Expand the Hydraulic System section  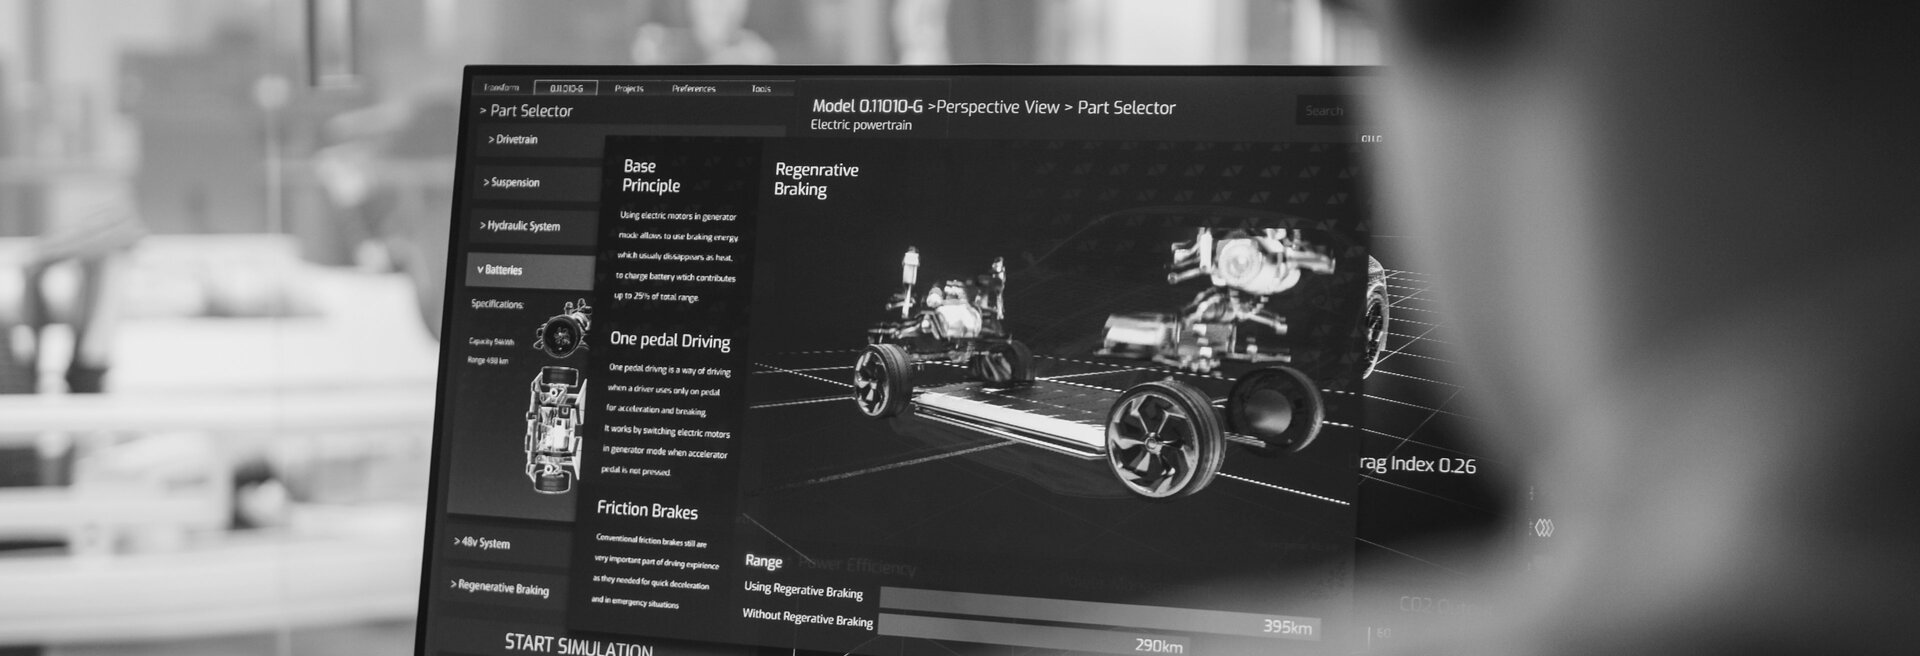tap(520, 226)
